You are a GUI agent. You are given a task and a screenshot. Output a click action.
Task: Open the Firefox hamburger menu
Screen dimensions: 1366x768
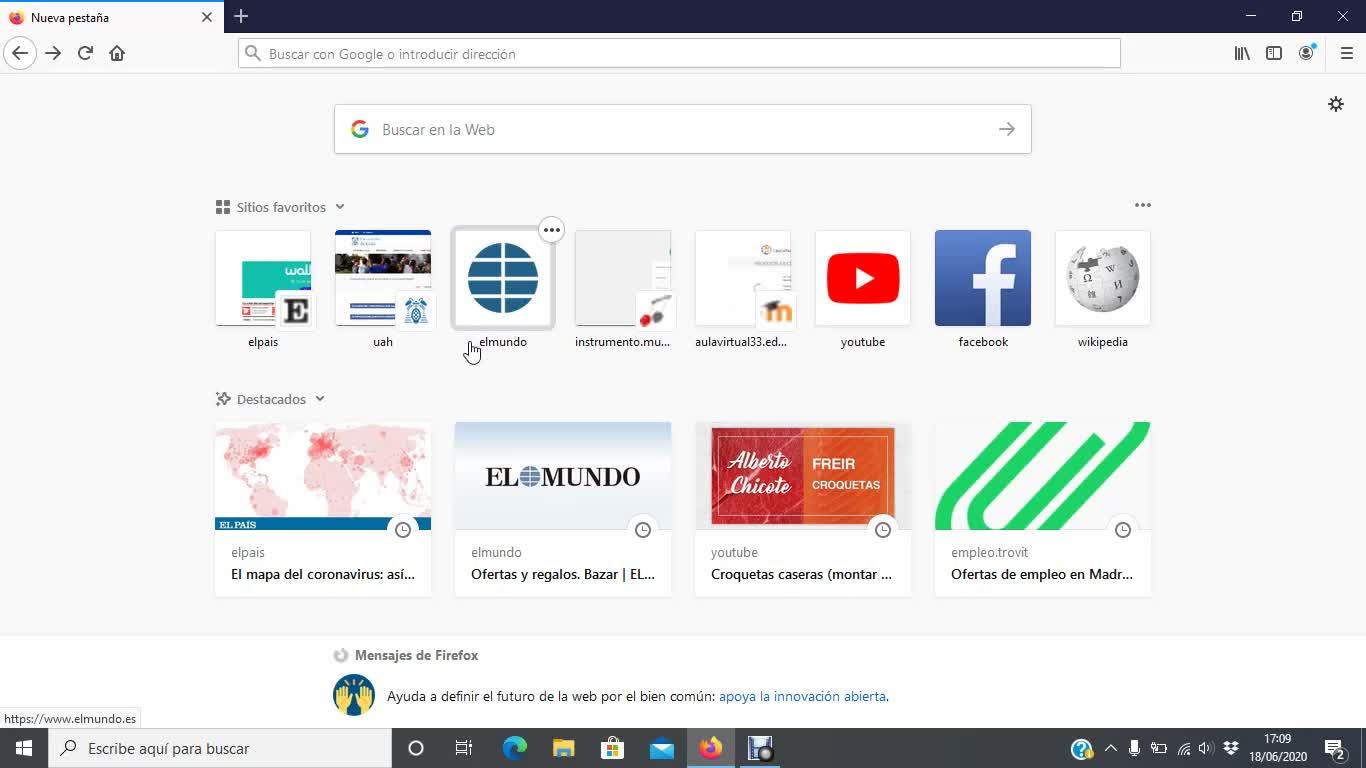1346,53
